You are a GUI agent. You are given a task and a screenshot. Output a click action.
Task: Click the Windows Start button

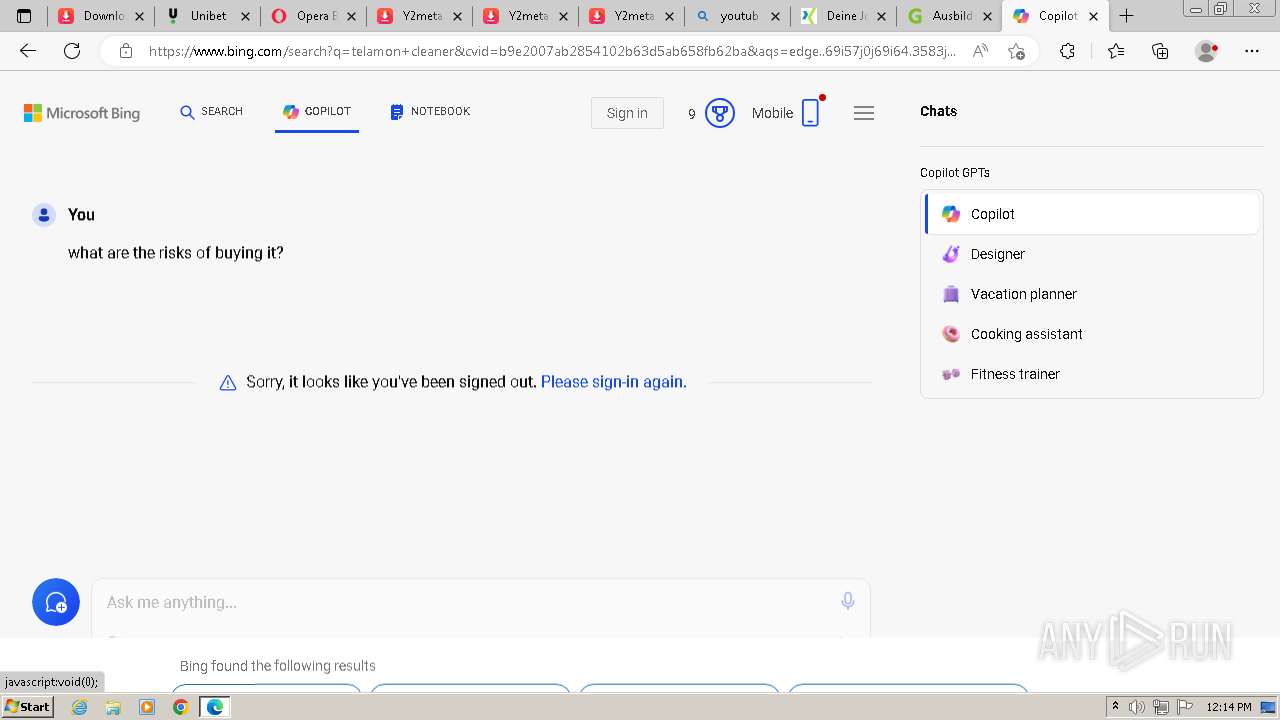27,707
